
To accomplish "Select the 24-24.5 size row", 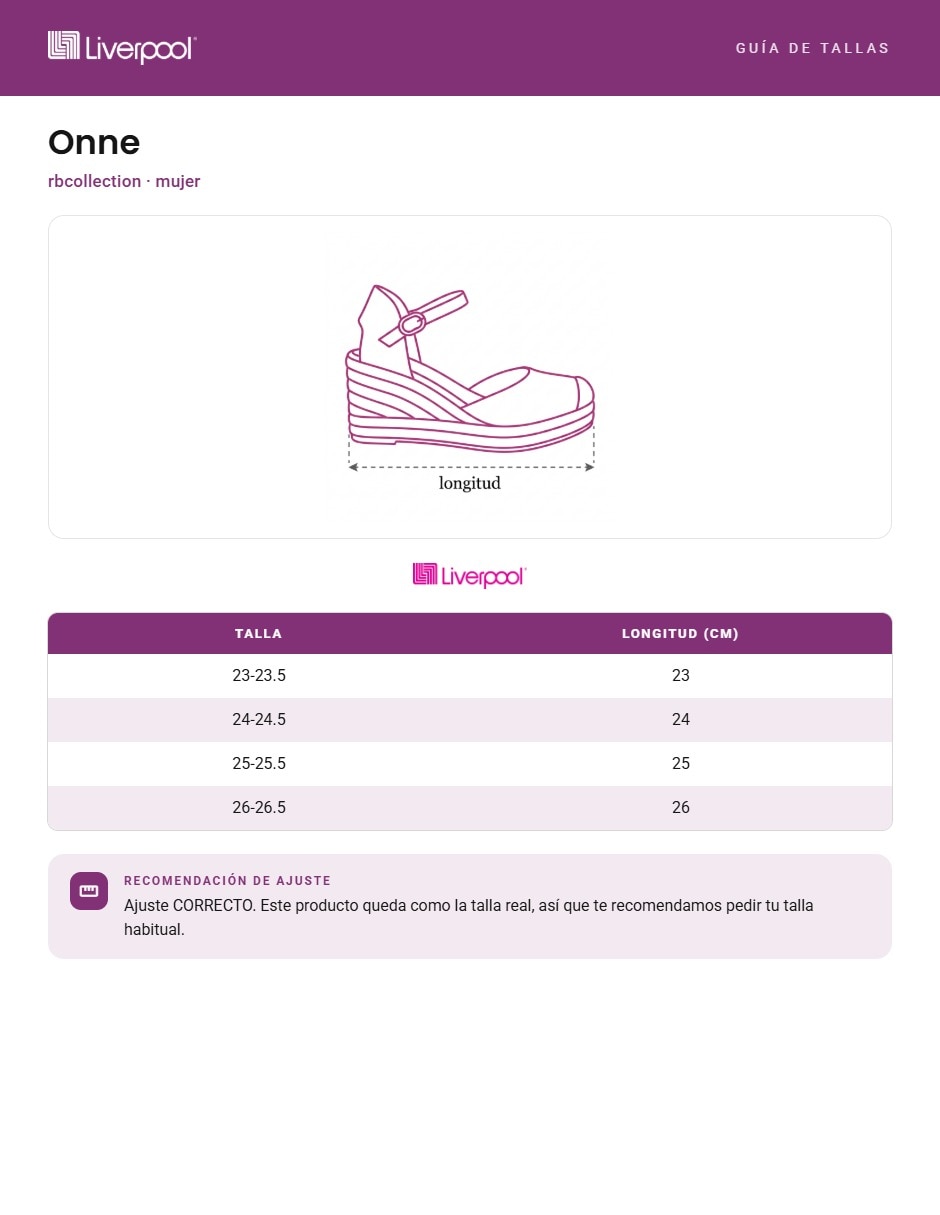I will click(x=470, y=720).
